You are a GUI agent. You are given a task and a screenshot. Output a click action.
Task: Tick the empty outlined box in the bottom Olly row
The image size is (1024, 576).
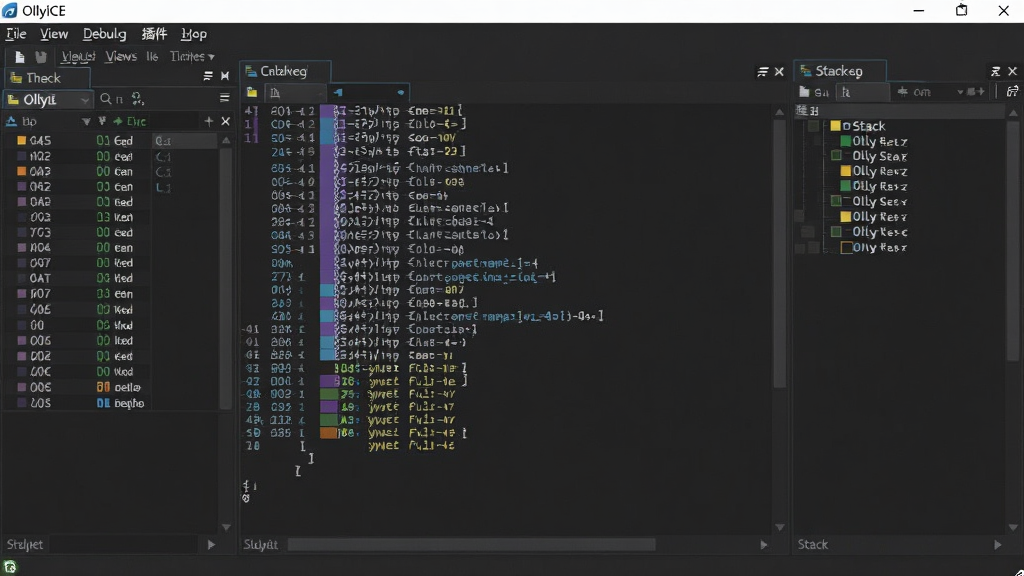click(846, 248)
